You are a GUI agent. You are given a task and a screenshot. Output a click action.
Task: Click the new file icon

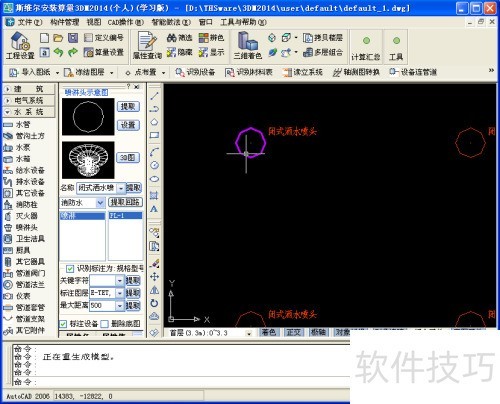click(44, 37)
